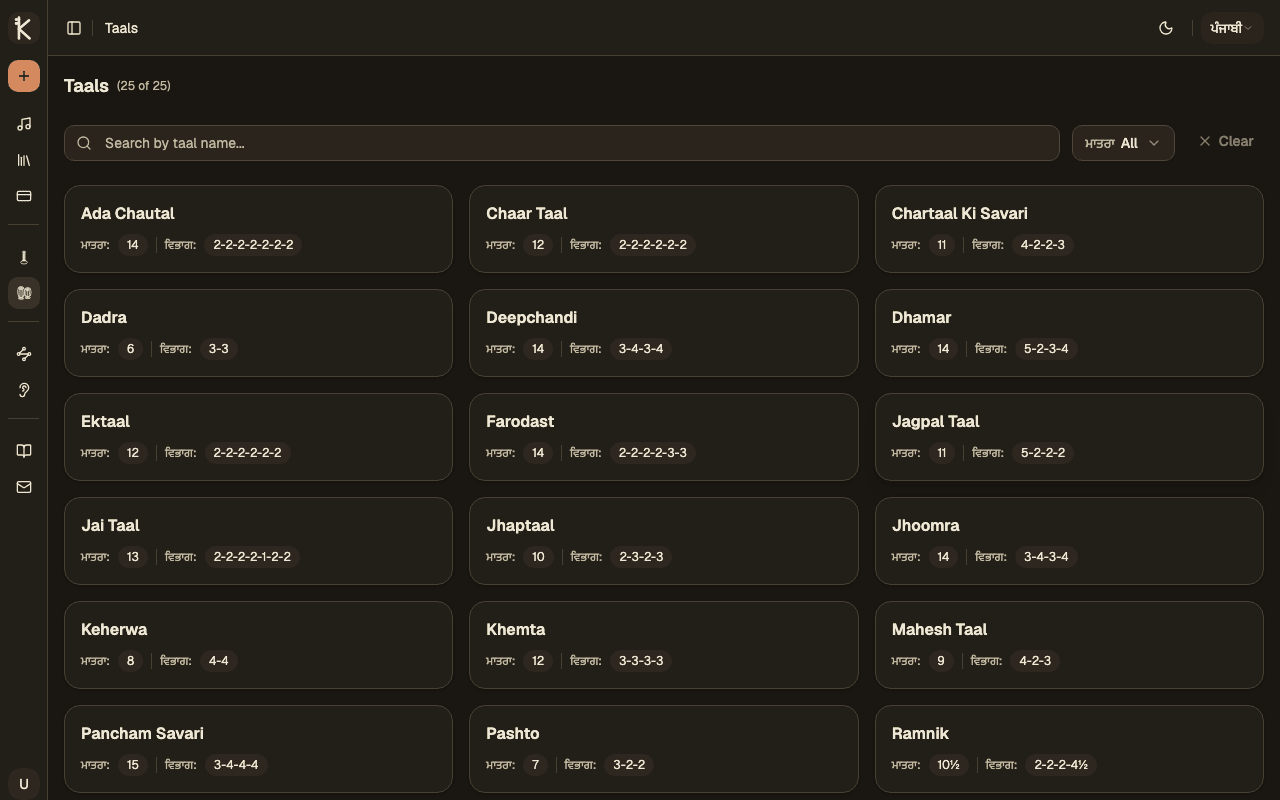The image size is (1280, 800).
Task: Click the Taals breadcrumb in the header
Action: tap(121, 28)
